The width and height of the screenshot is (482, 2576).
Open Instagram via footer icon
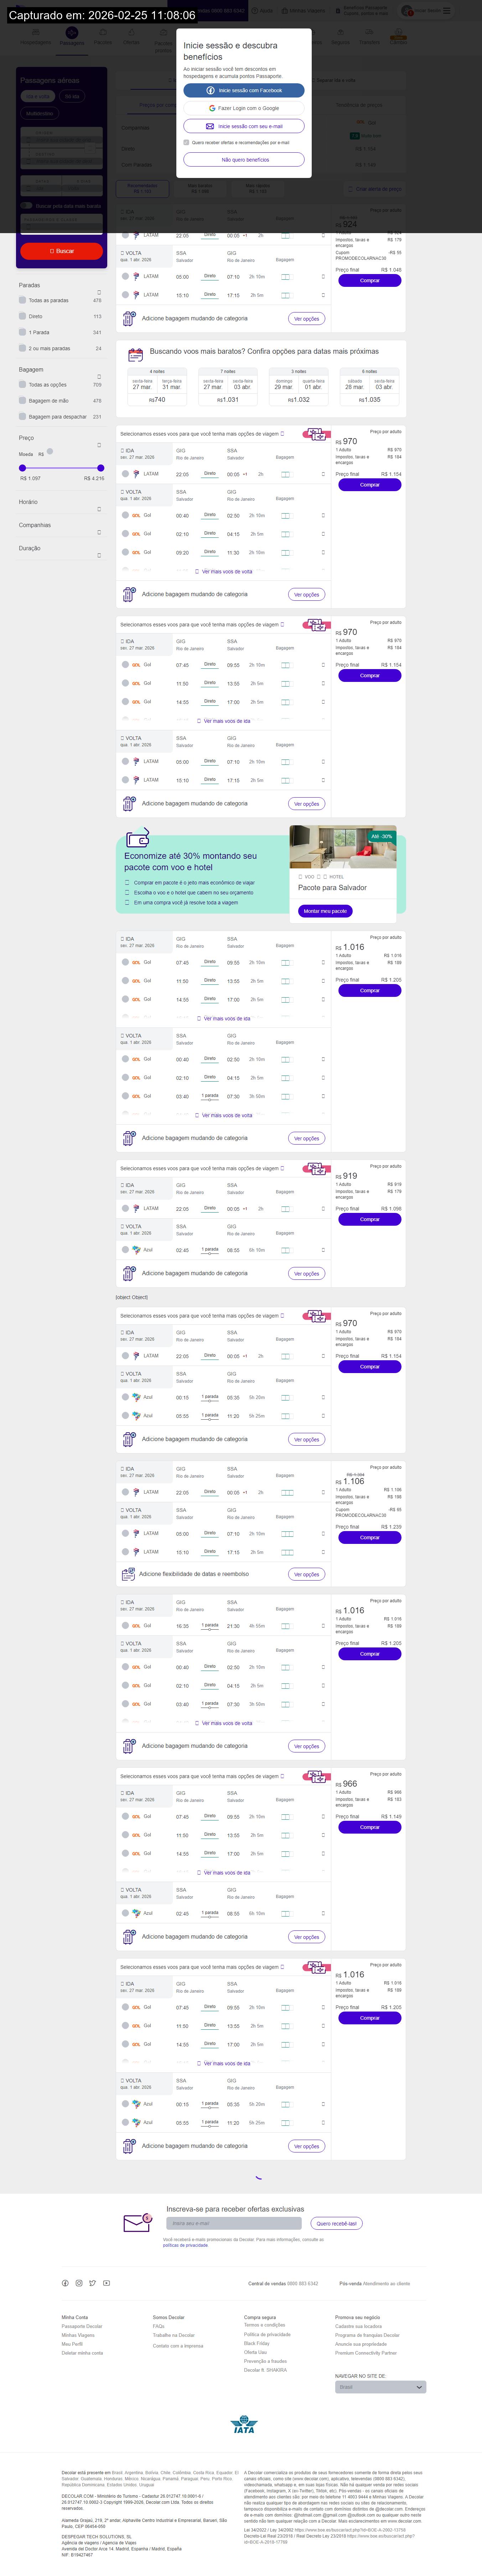coord(79,2283)
